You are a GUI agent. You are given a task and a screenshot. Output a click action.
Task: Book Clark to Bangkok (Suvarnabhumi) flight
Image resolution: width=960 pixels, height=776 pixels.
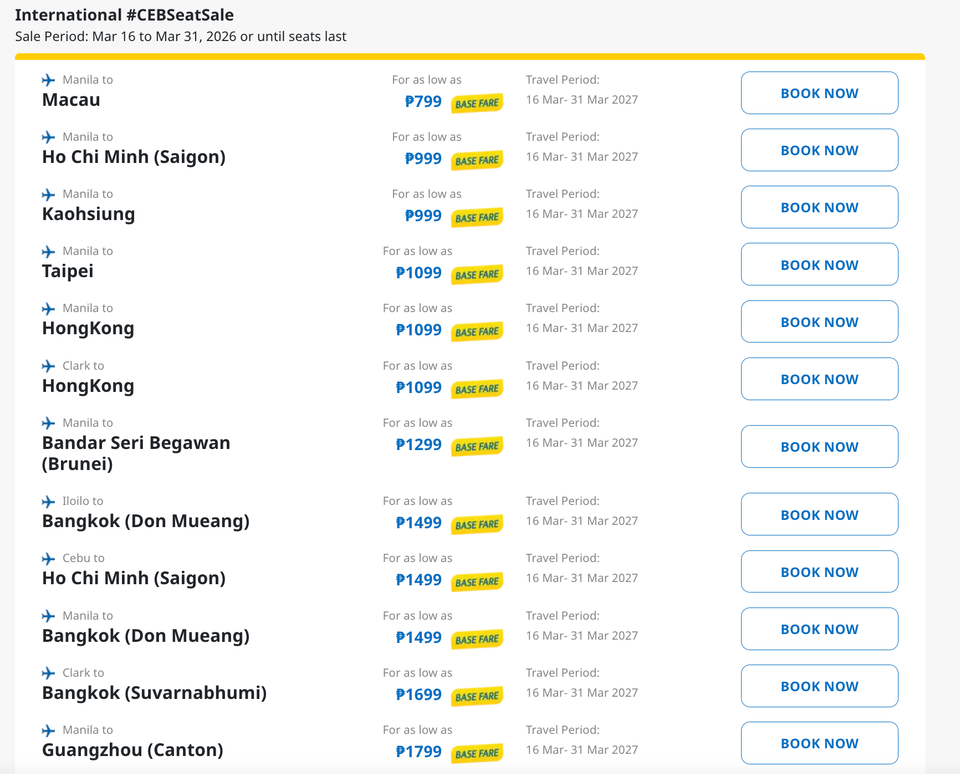point(819,686)
